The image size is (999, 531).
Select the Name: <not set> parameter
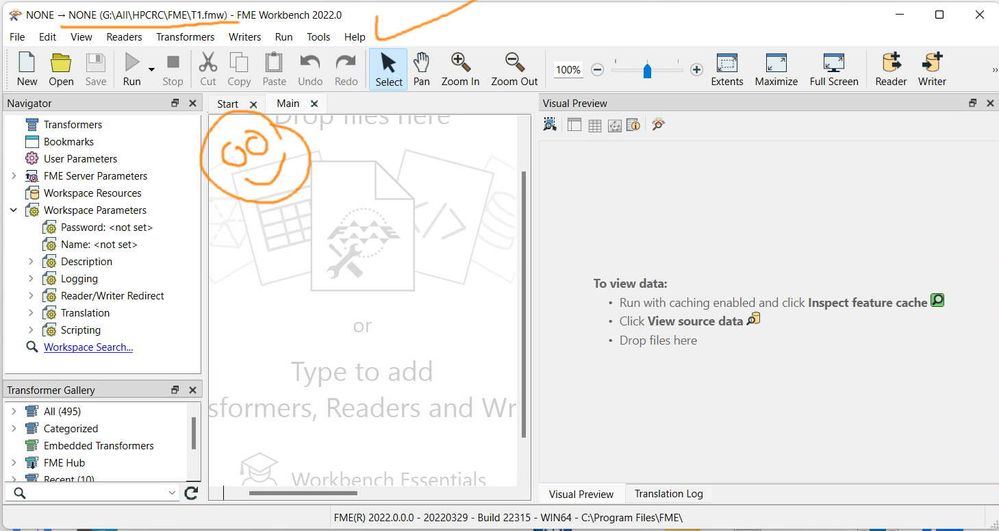(99, 245)
